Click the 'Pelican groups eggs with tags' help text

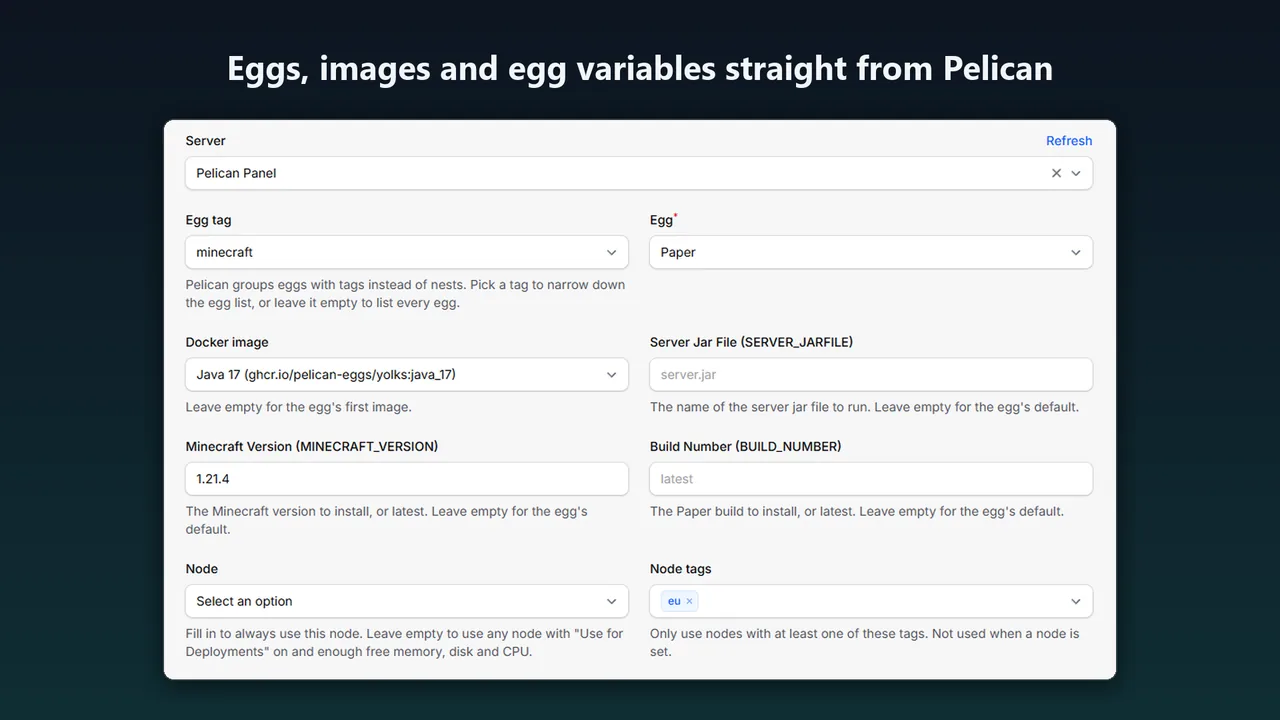[x=405, y=294]
